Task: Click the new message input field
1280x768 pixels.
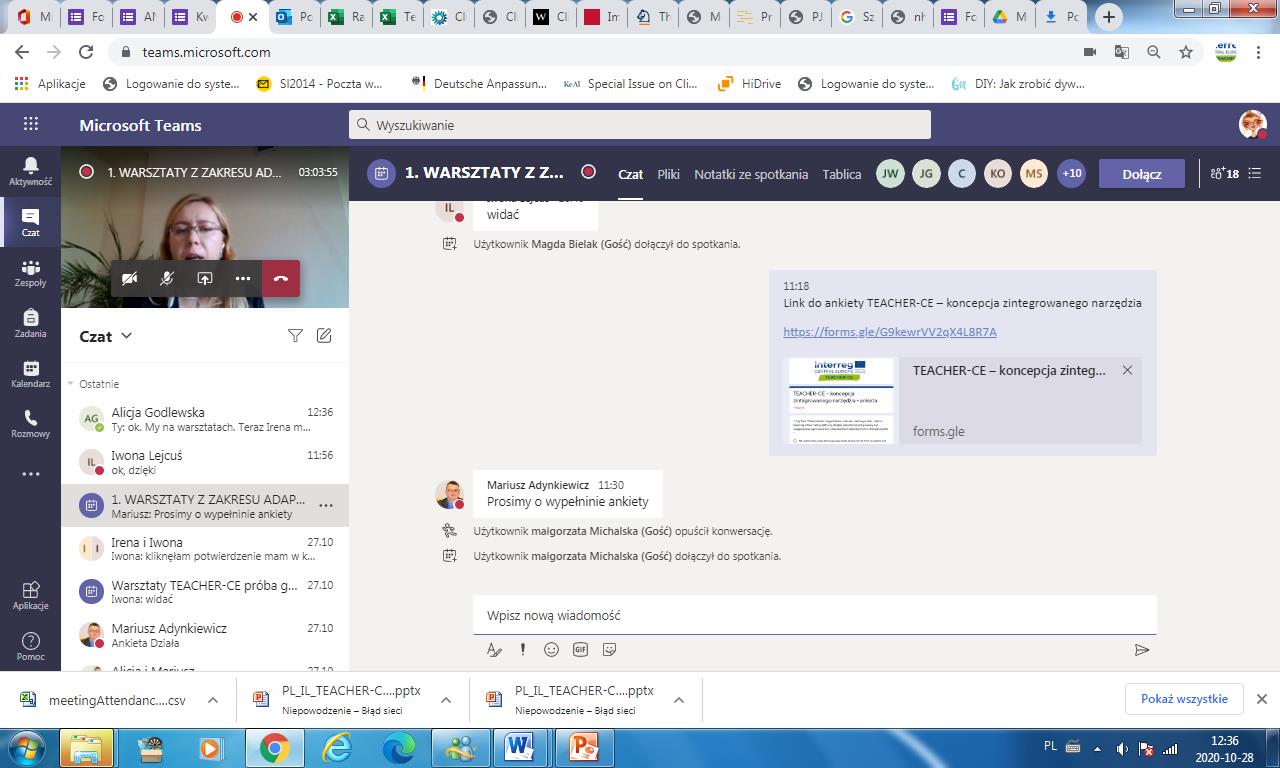Action: [x=814, y=615]
